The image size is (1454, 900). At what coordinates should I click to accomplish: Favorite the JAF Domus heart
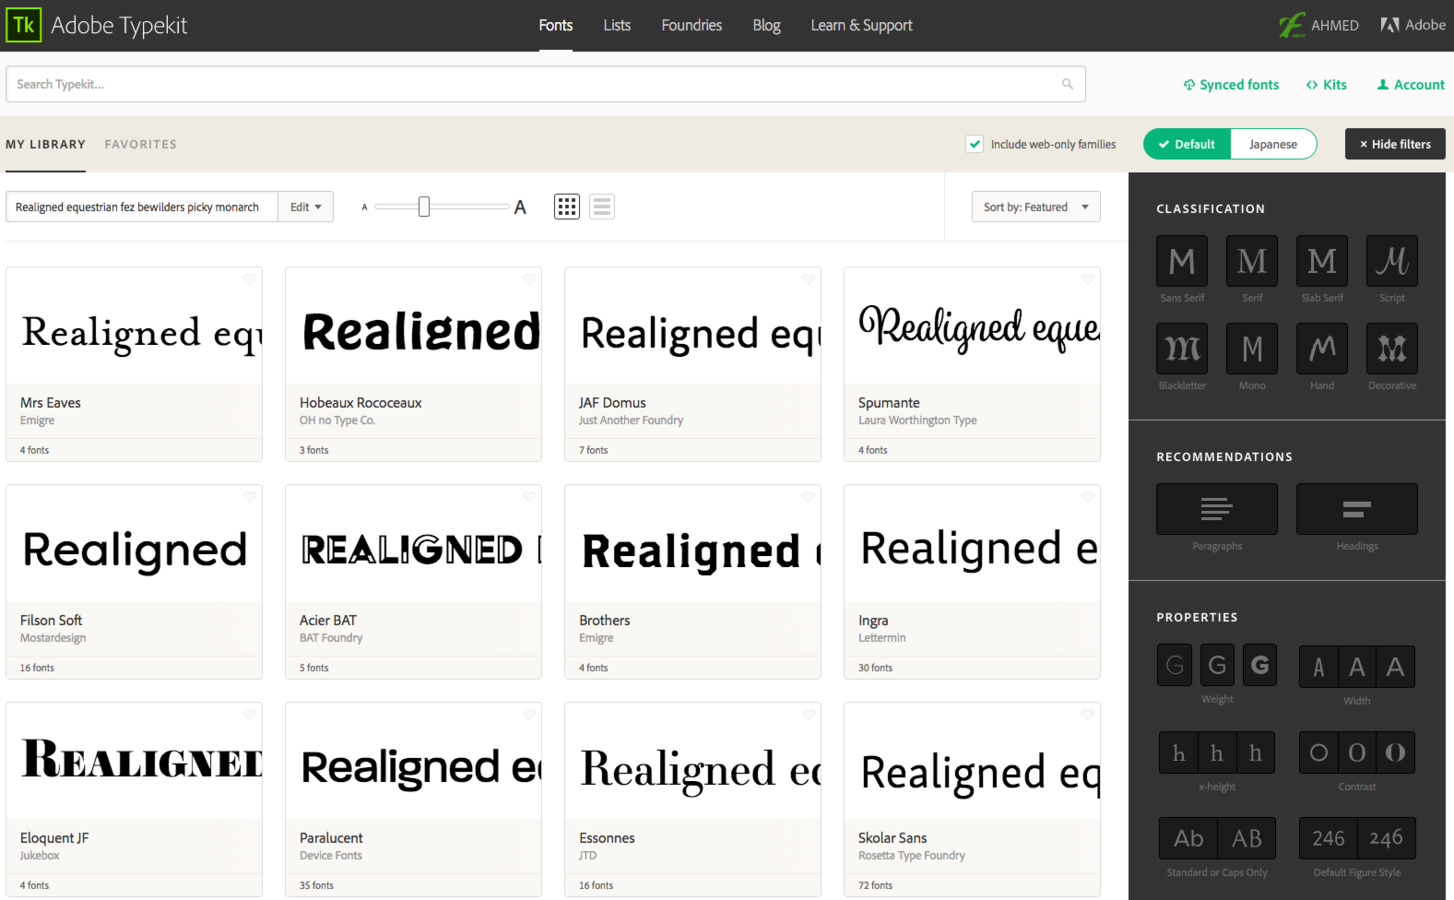tap(808, 279)
